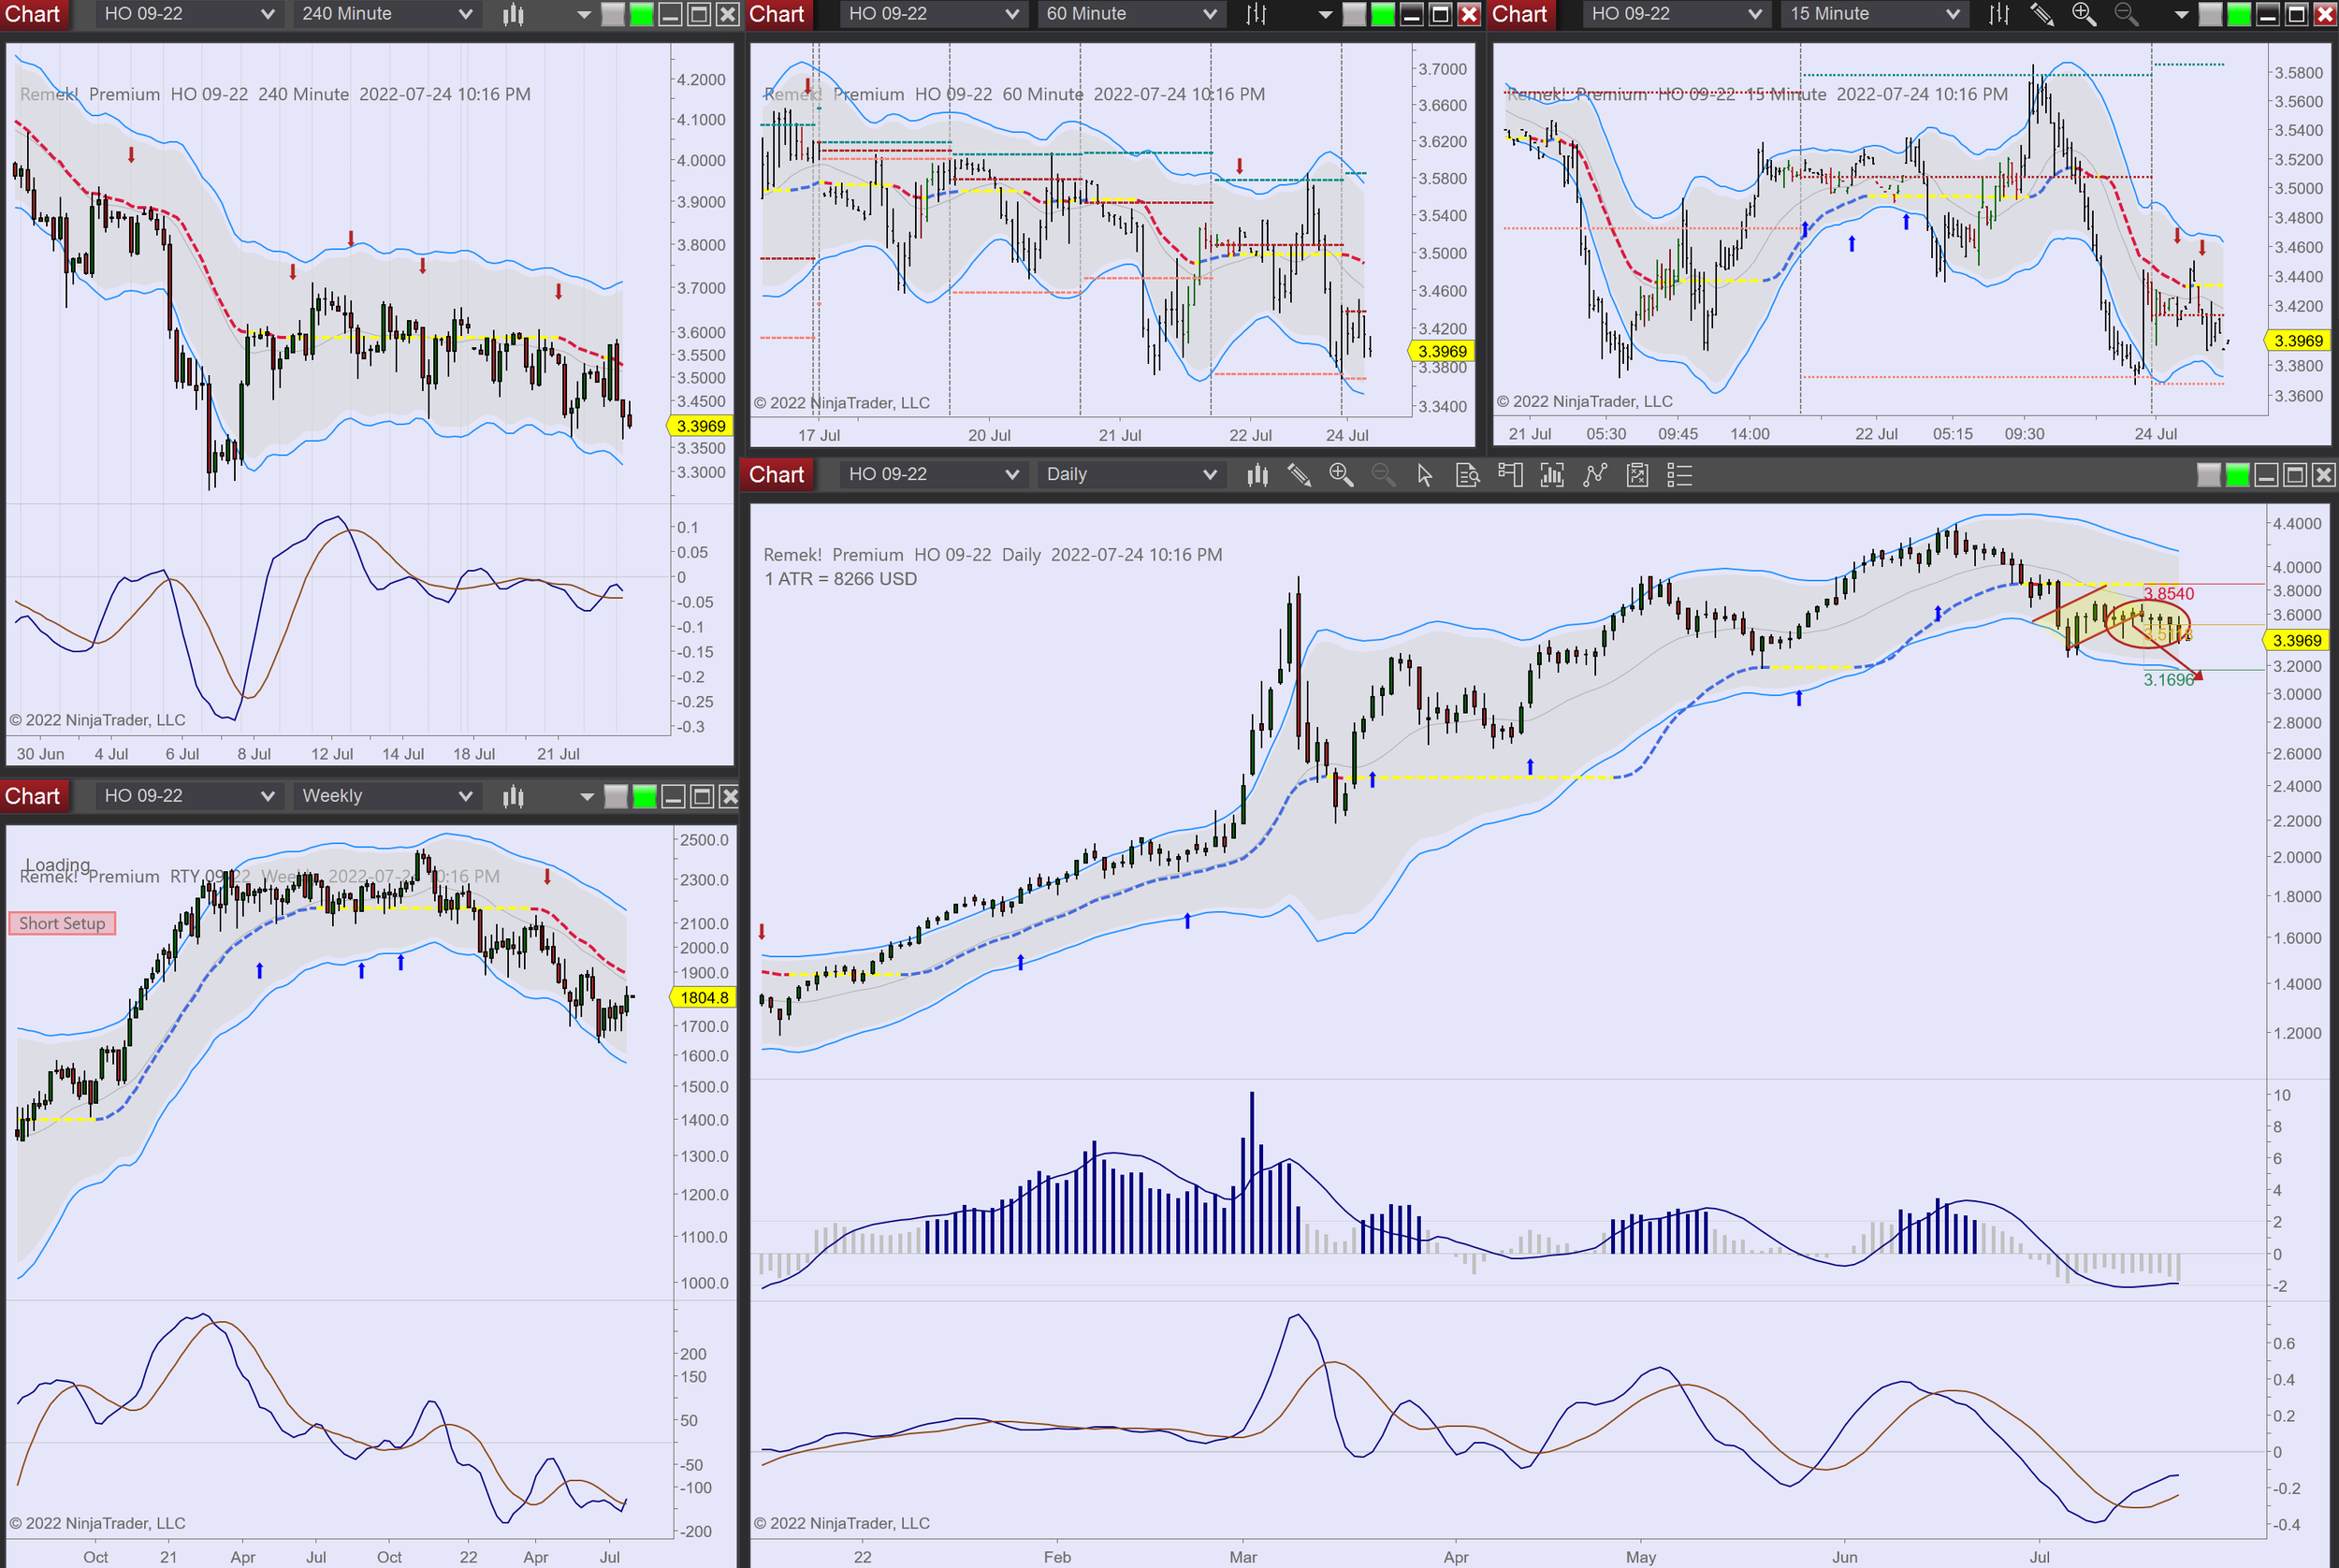Viewport: 2339px width, 1568px height.
Task: Click bar style icon in 15 Minute chart
Action: click(1998, 14)
